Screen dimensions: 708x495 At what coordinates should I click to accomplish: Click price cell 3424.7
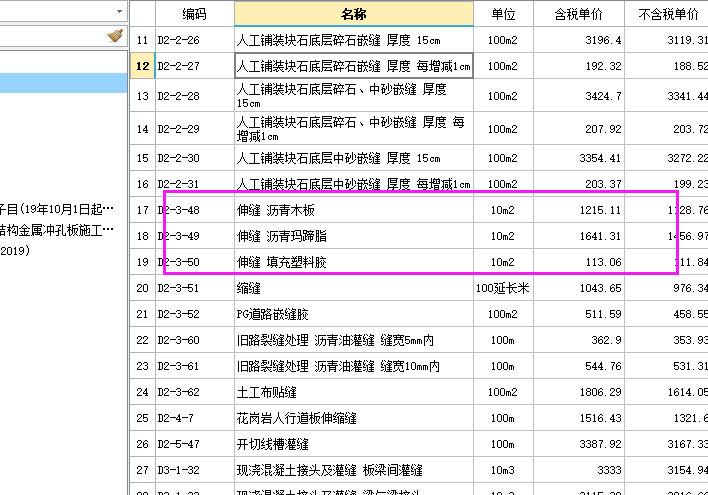click(x=578, y=96)
